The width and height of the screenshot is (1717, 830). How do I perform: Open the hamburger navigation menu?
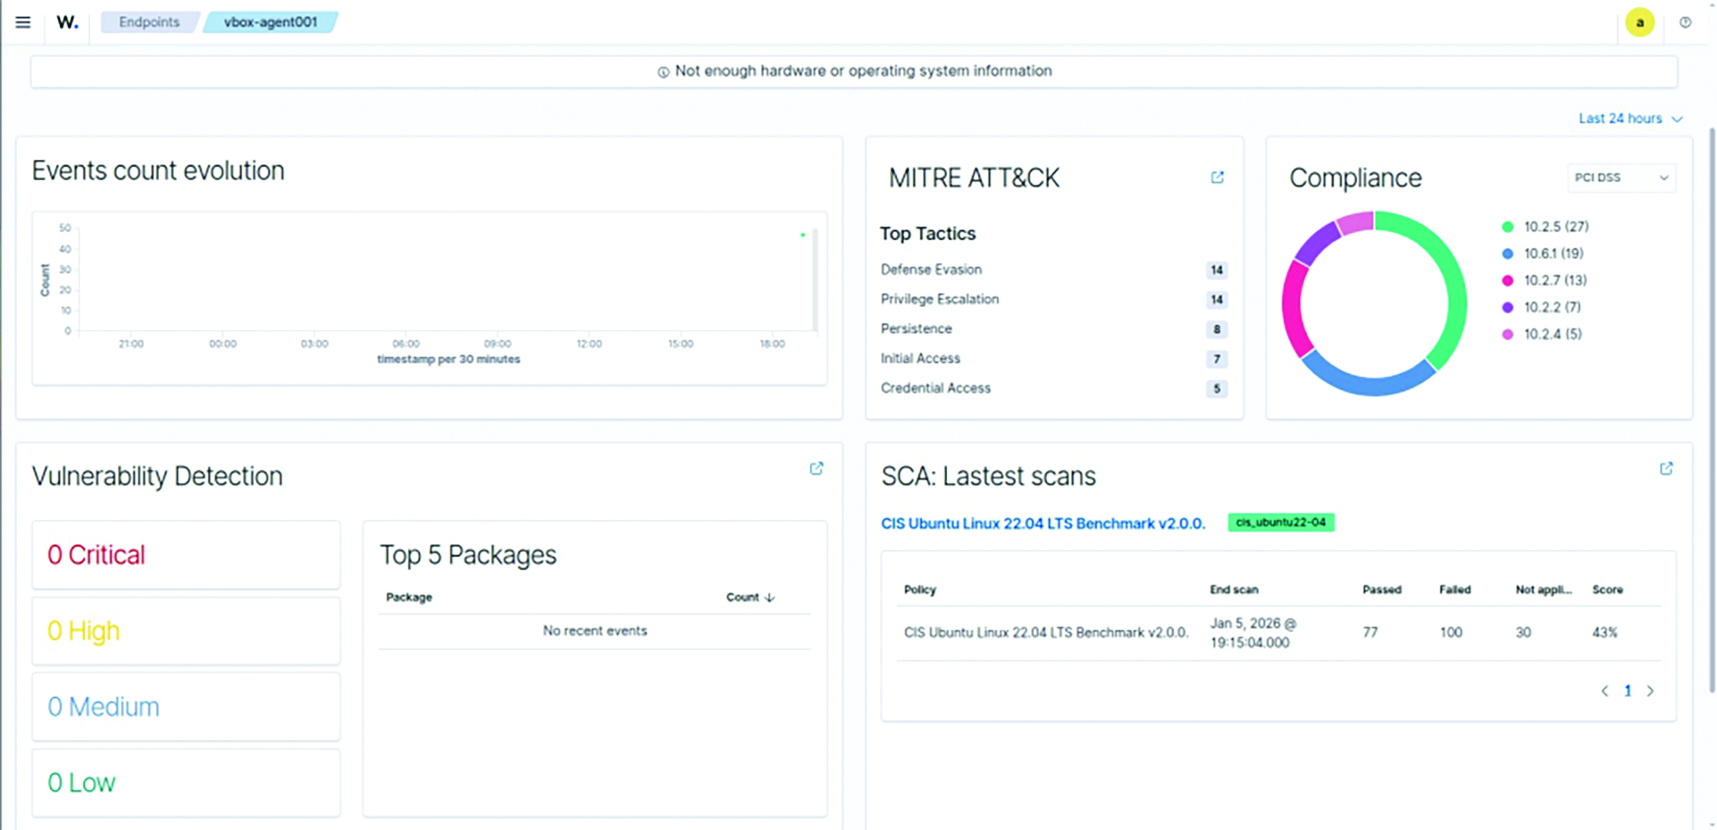pyautogui.click(x=23, y=22)
